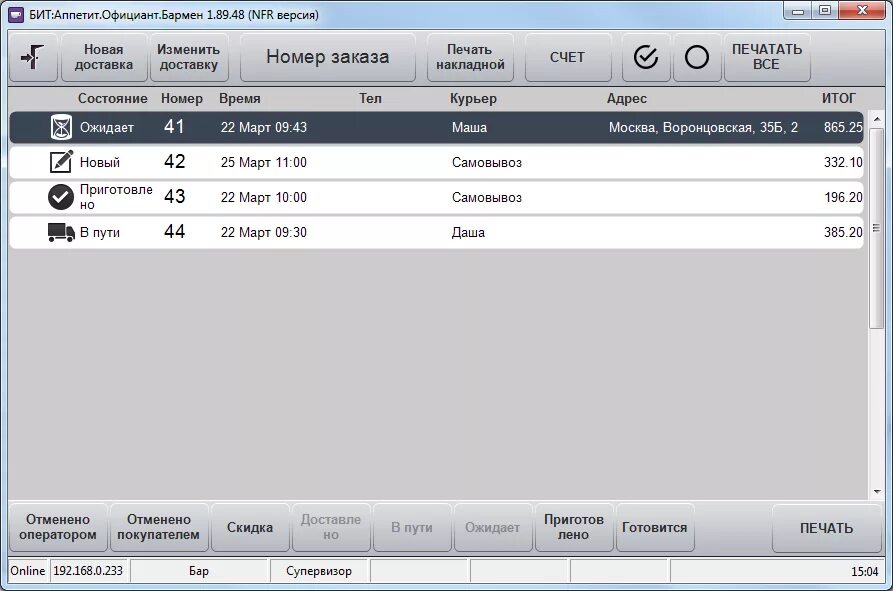The height and width of the screenshot is (591, 893).
Task: Click scrollbar down arrow of order list
Action: (876, 491)
